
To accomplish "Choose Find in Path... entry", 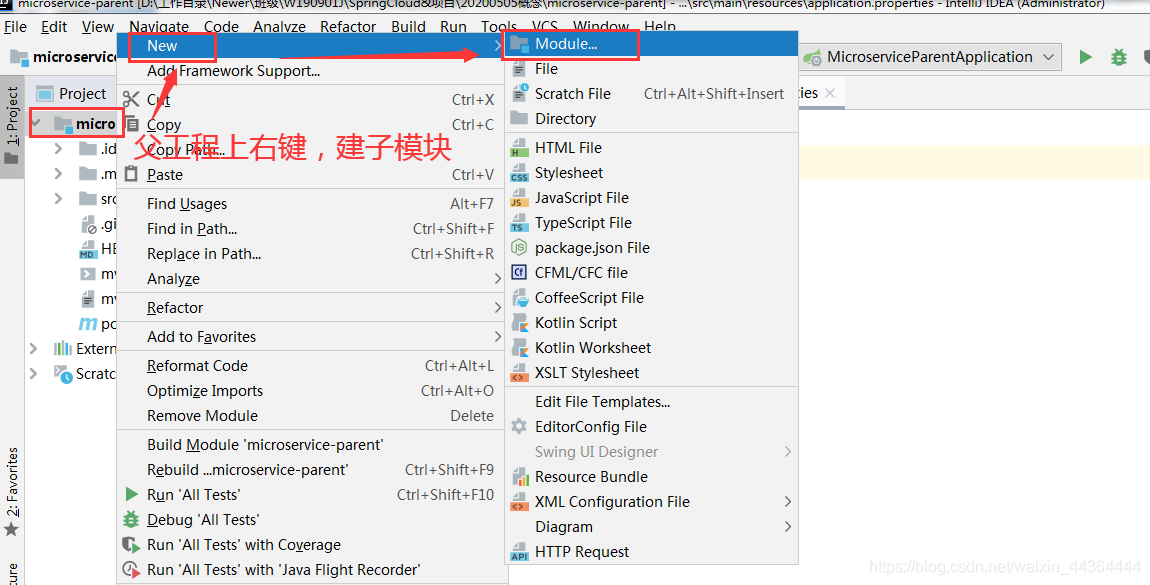I will coord(311,229).
